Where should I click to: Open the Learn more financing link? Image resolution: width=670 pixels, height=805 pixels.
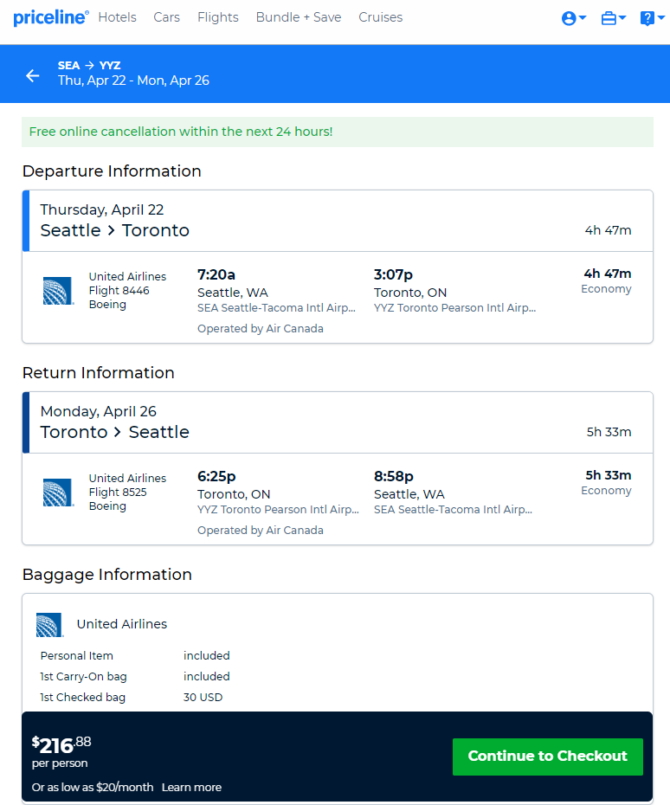tap(192, 788)
